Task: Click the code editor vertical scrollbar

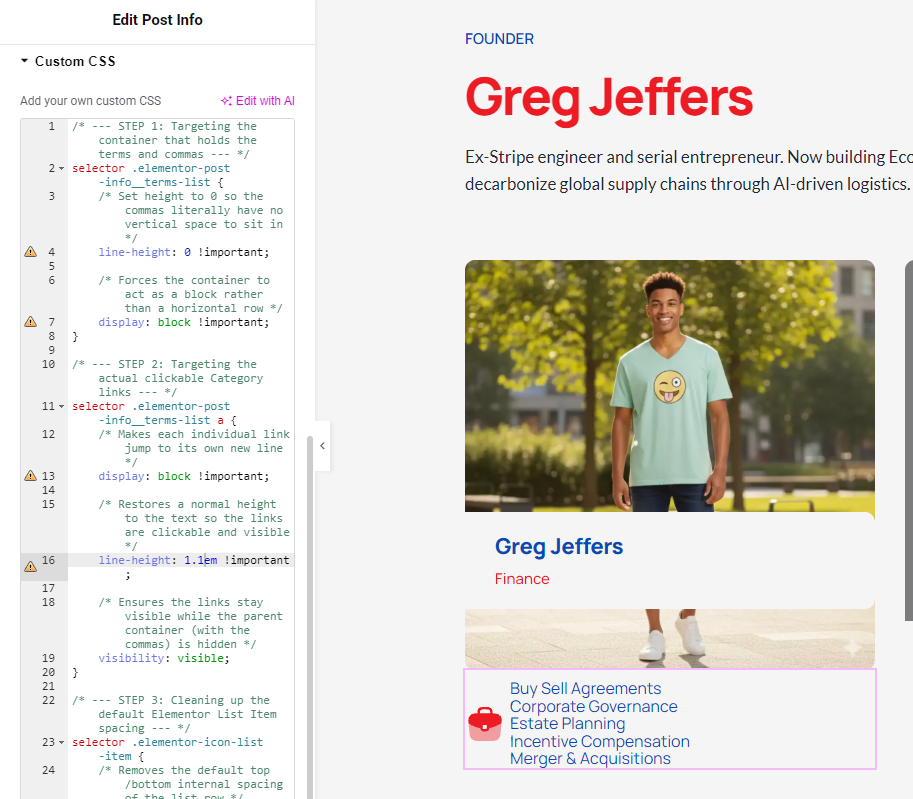Action: (310, 617)
